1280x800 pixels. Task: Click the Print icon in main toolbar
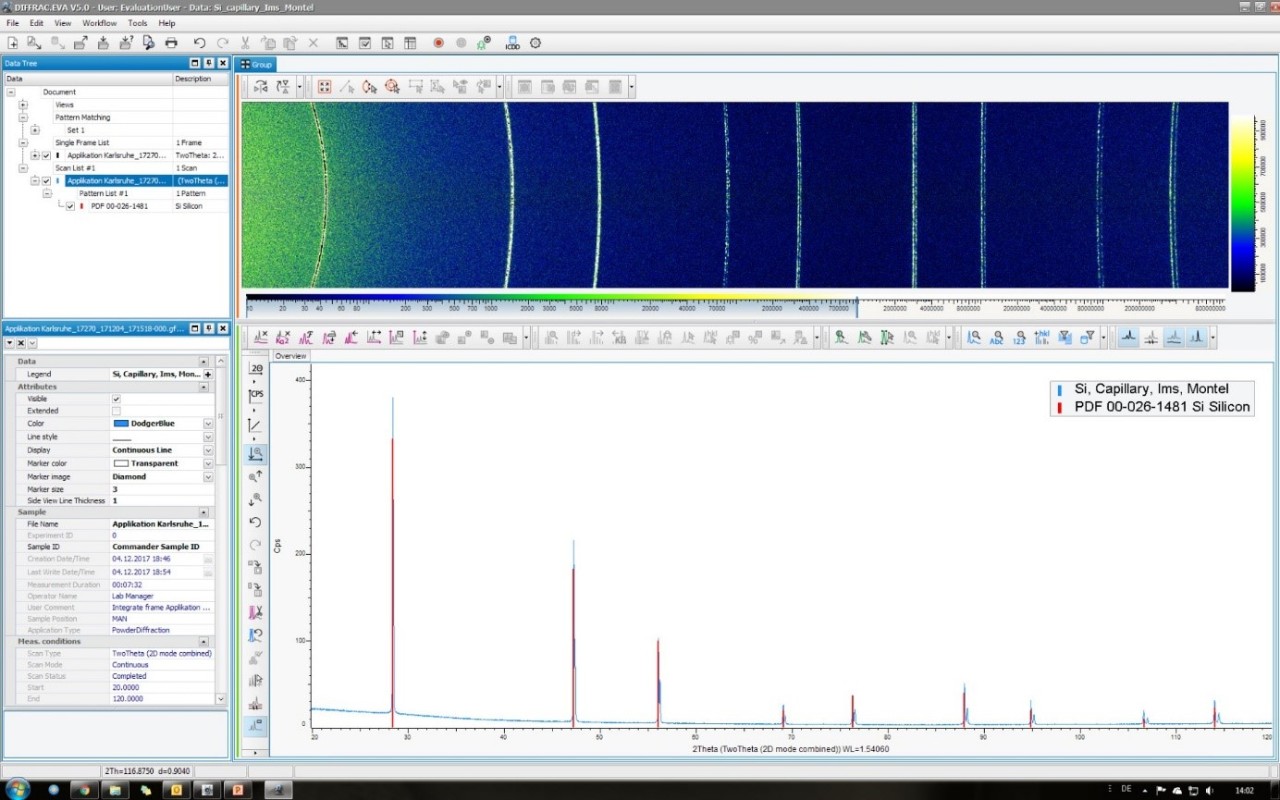(171, 43)
